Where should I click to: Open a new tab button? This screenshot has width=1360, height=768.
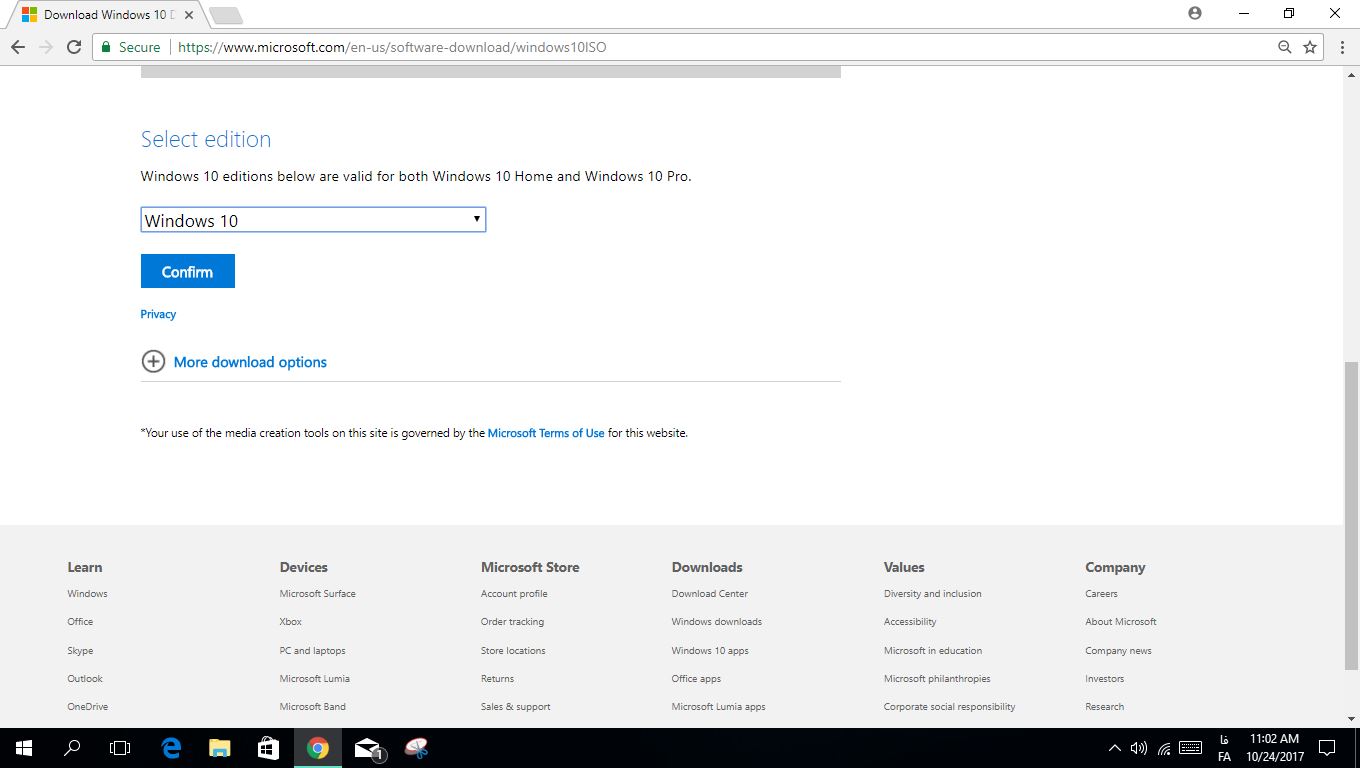(x=226, y=15)
